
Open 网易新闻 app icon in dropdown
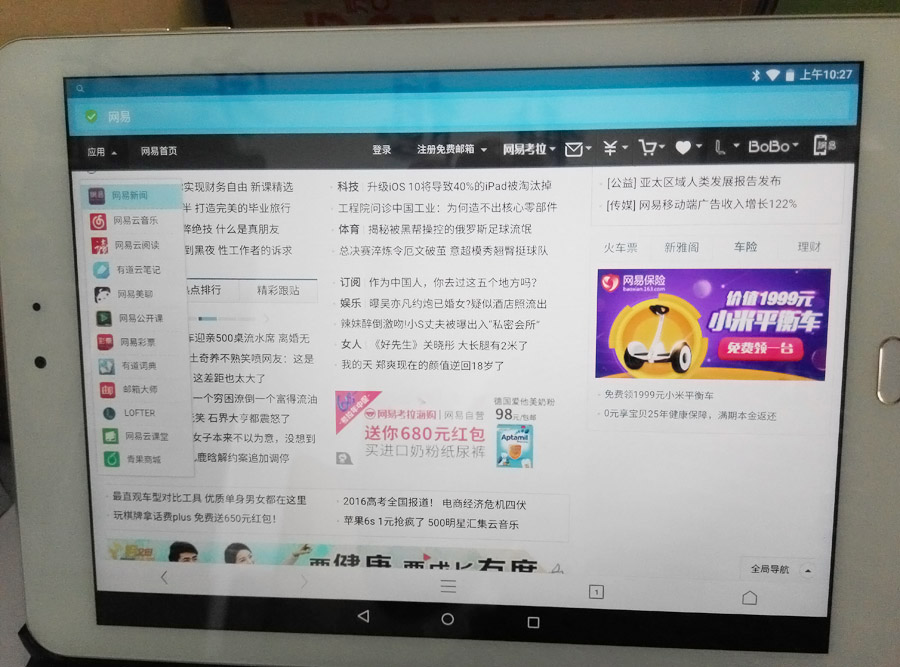point(96,196)
